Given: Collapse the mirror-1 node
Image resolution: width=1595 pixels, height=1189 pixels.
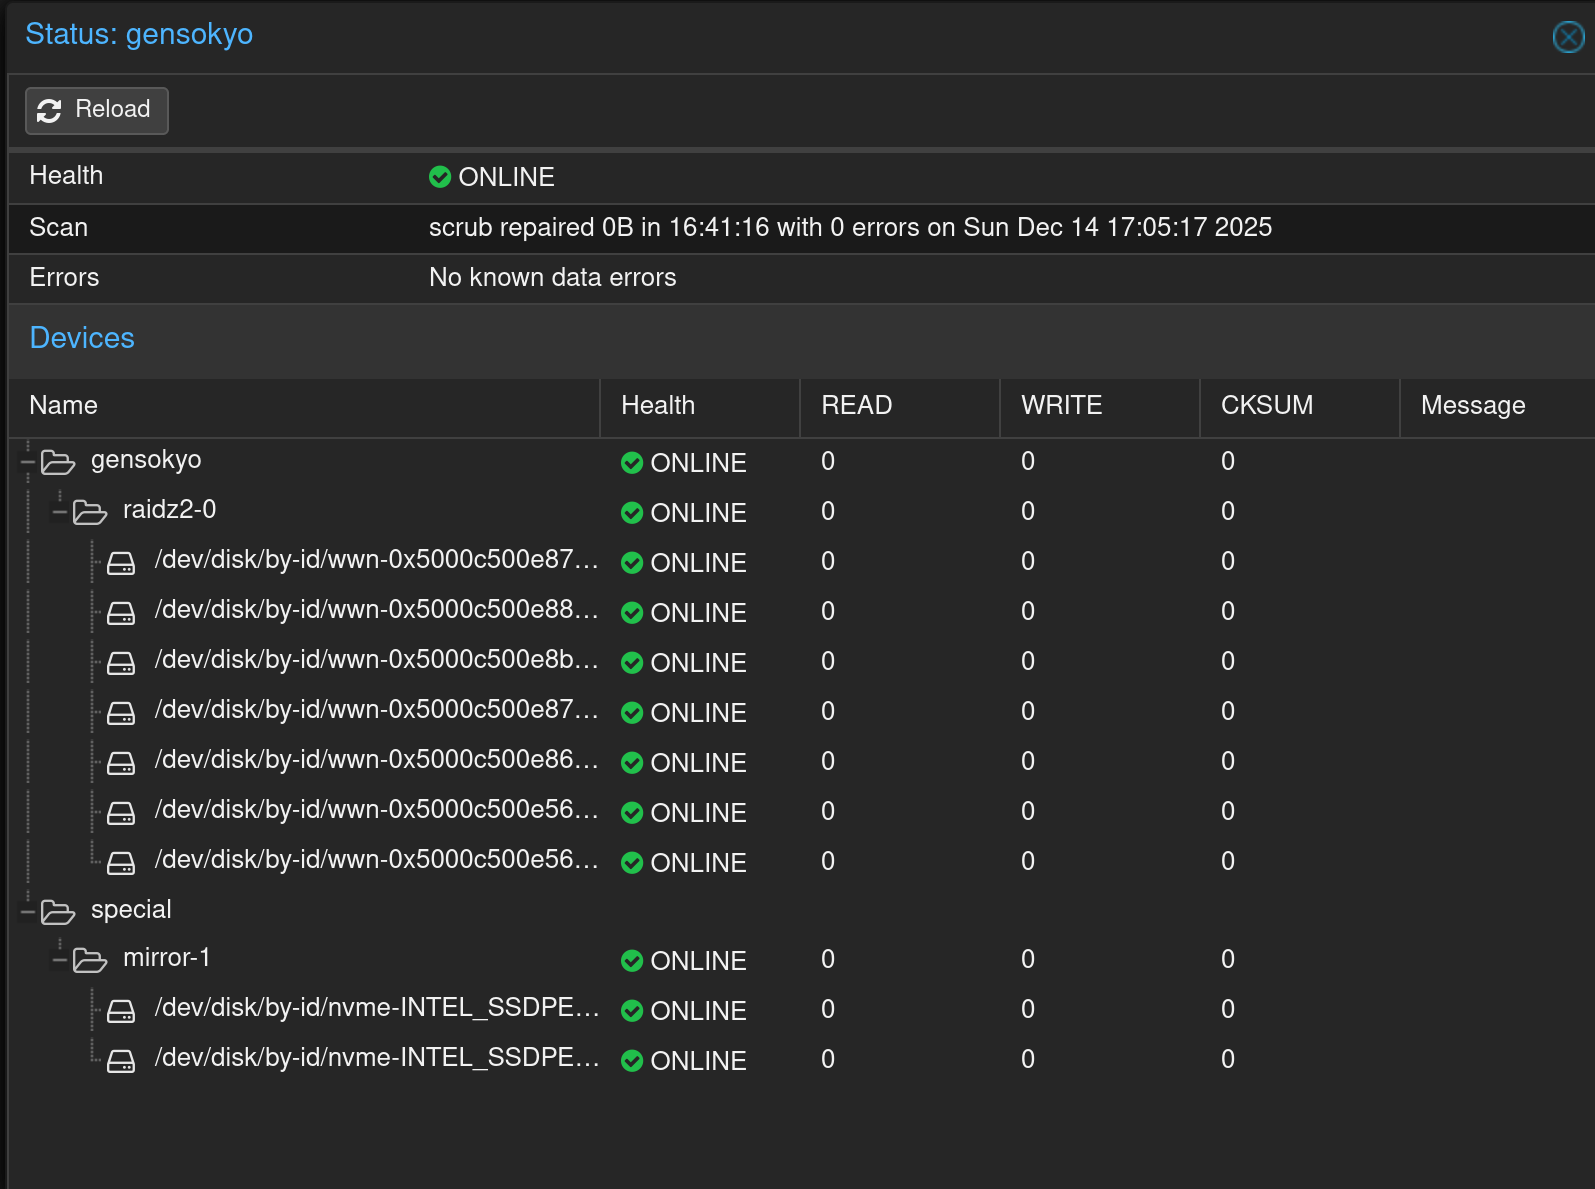Looking at the screenshot, I should click(x=60, y=960).
